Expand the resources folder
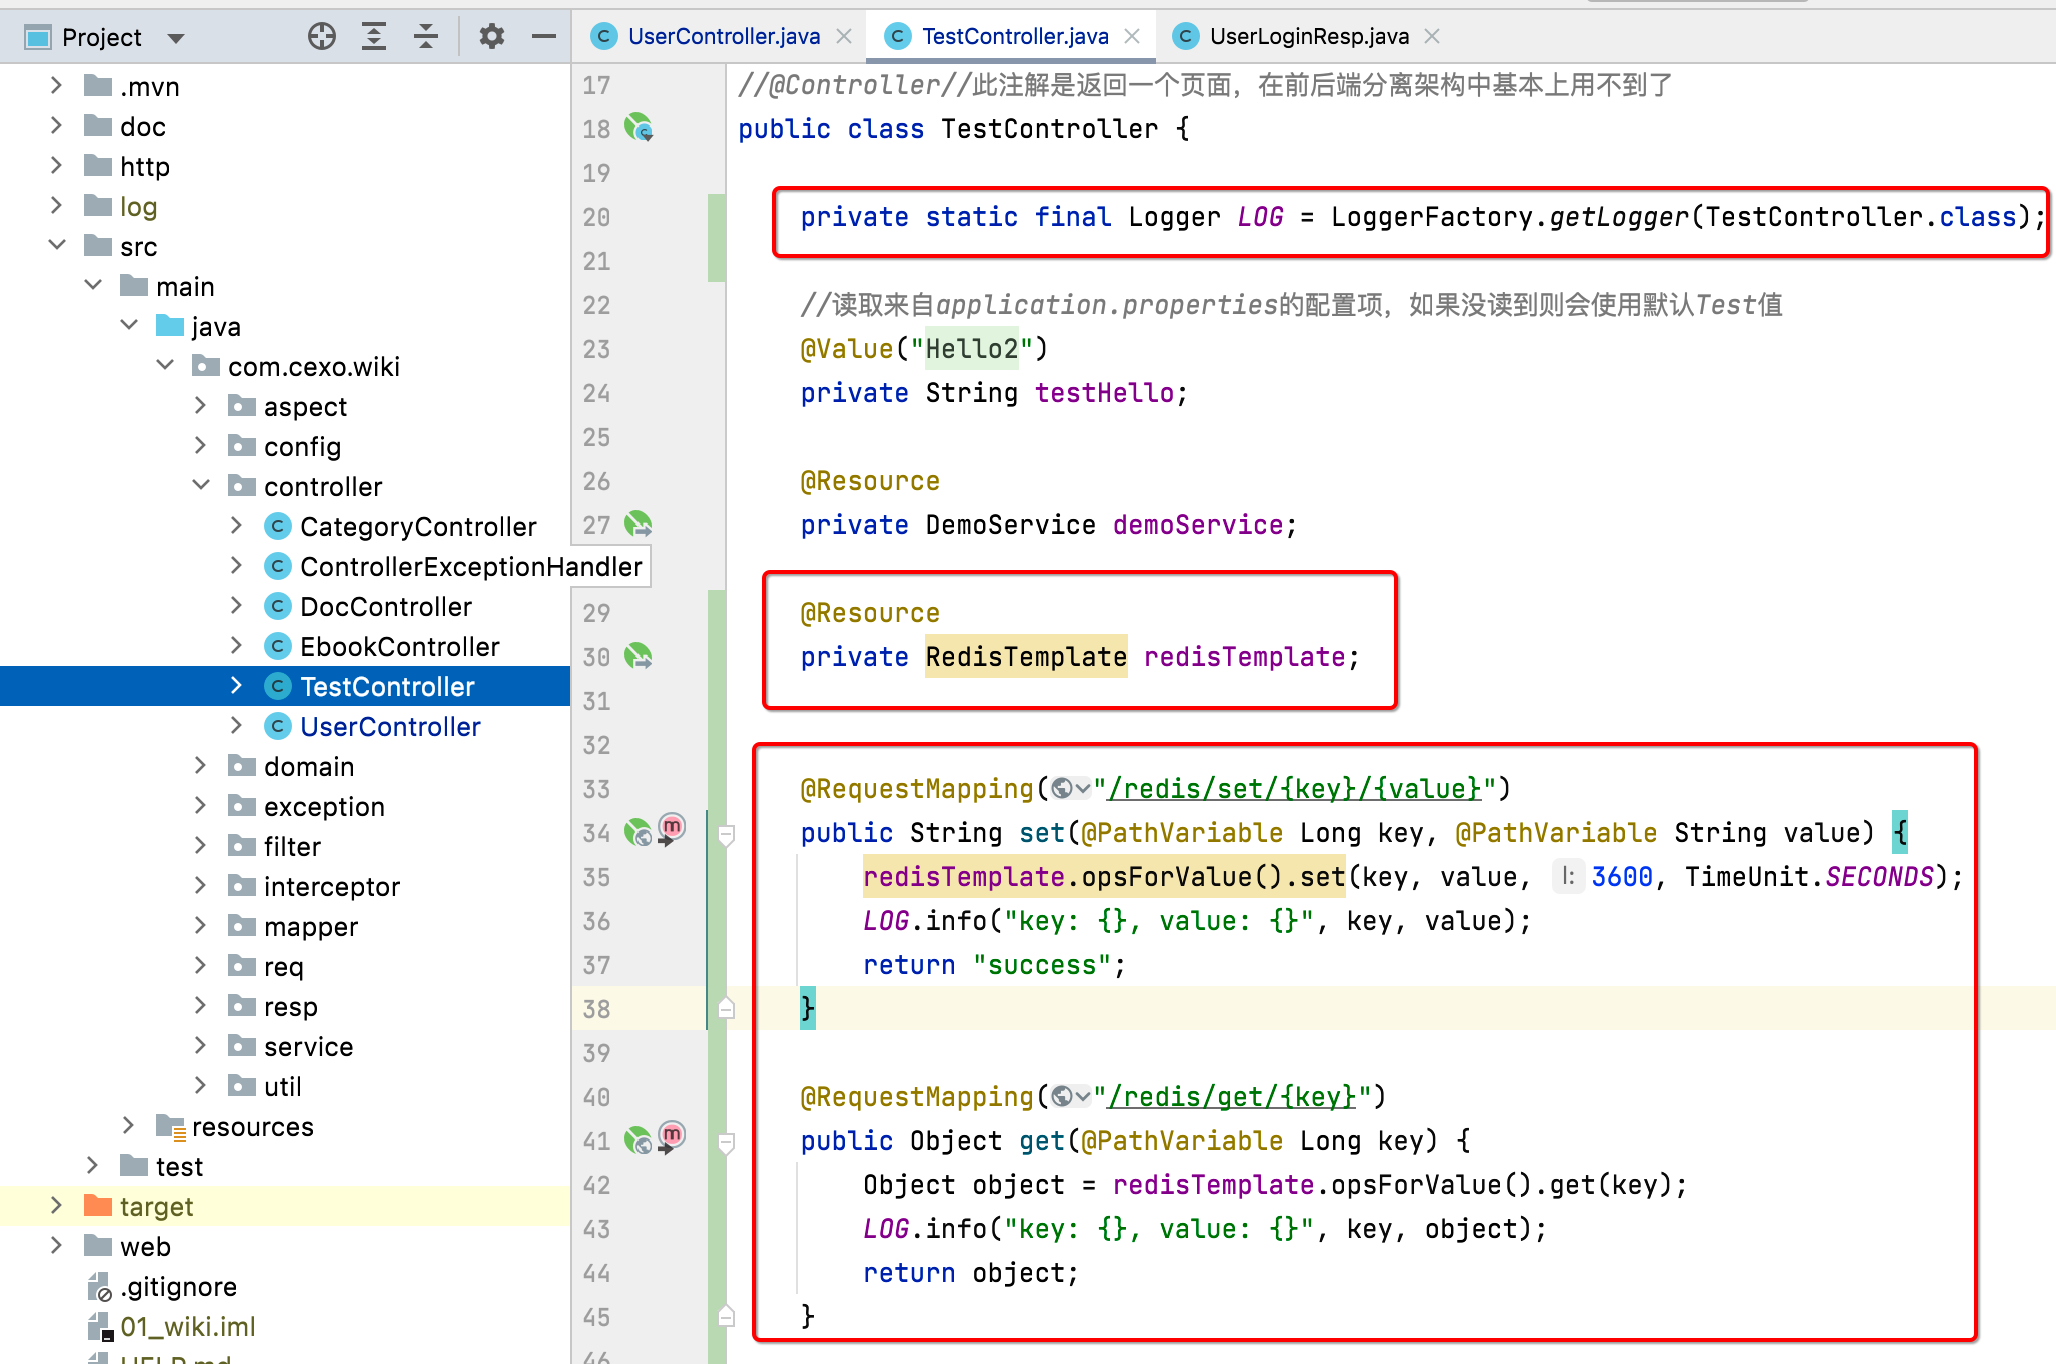The width and height of the screenshot is (2056, 1364). point(128,1126)
